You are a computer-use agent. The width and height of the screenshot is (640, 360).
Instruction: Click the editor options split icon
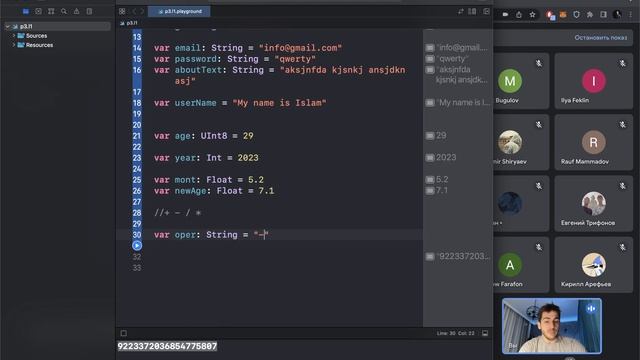click(x=472, y=11)
